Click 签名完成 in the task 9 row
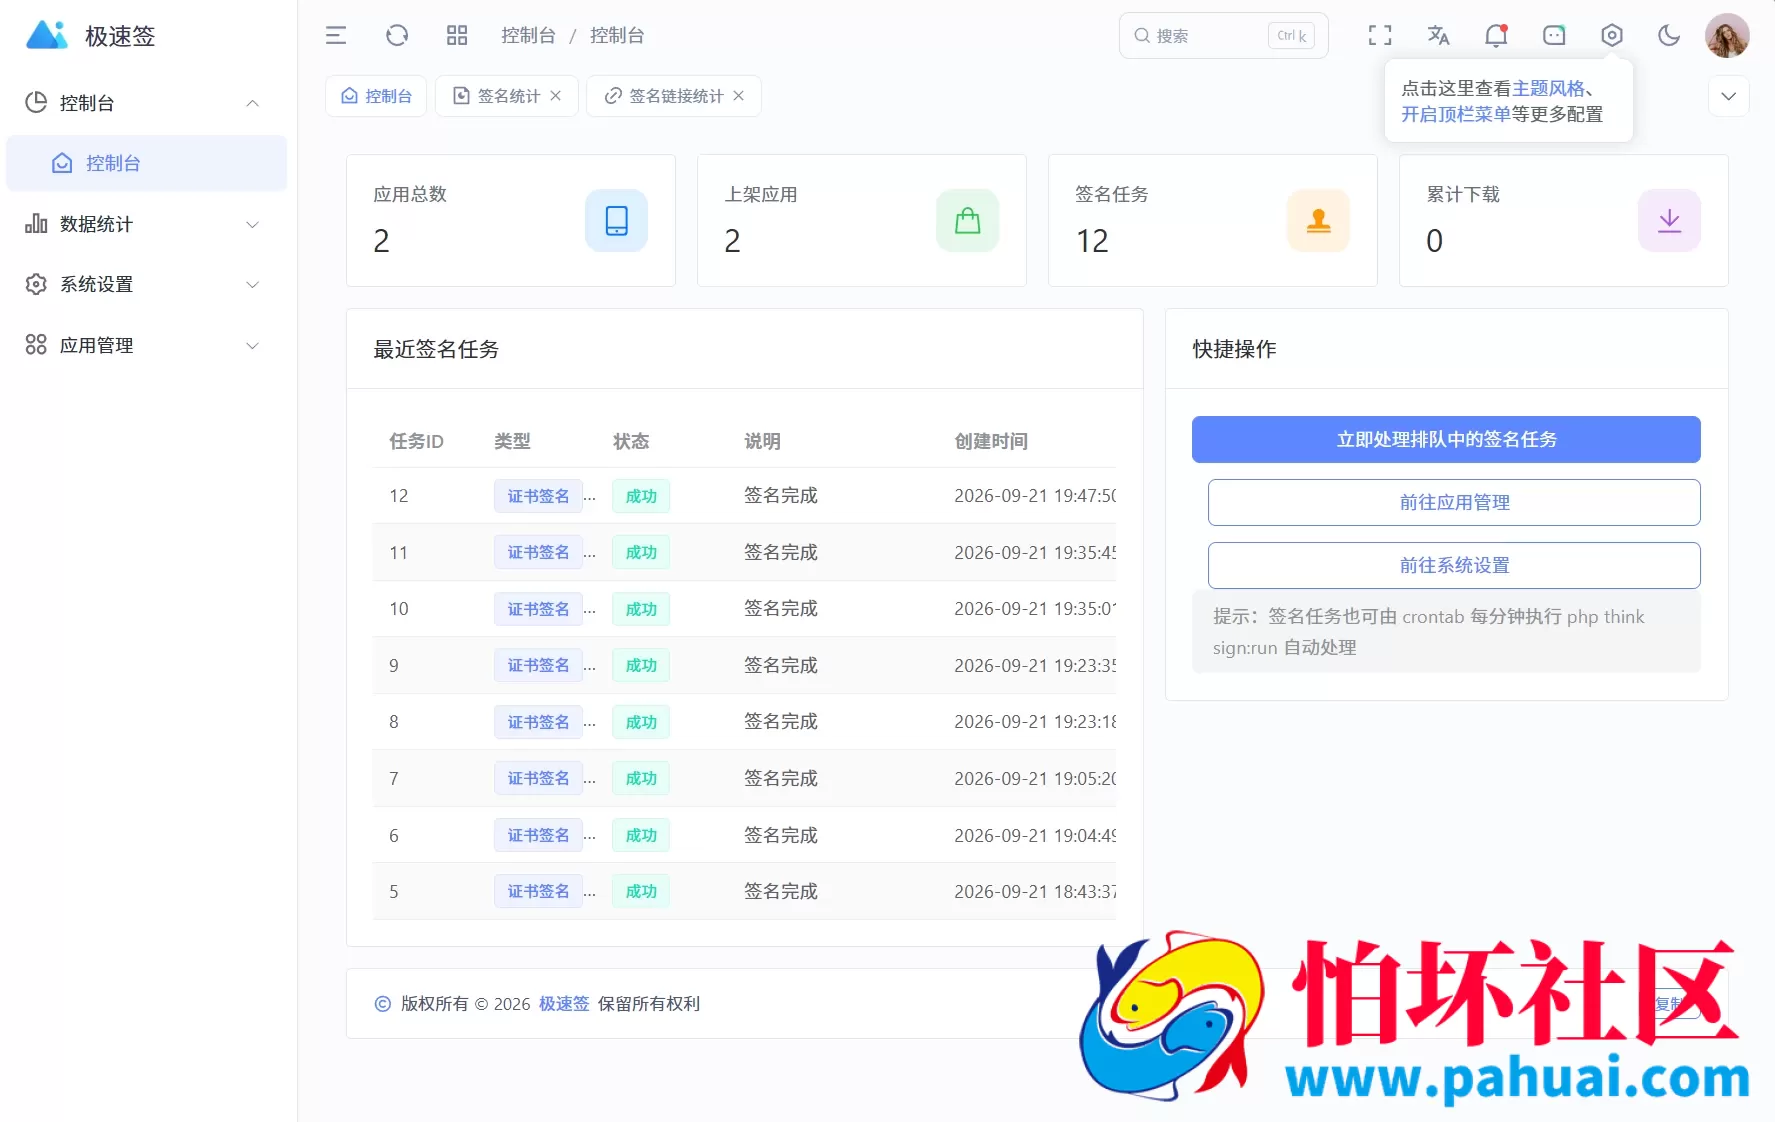The image size is (1775, 1122). point(781,665)
